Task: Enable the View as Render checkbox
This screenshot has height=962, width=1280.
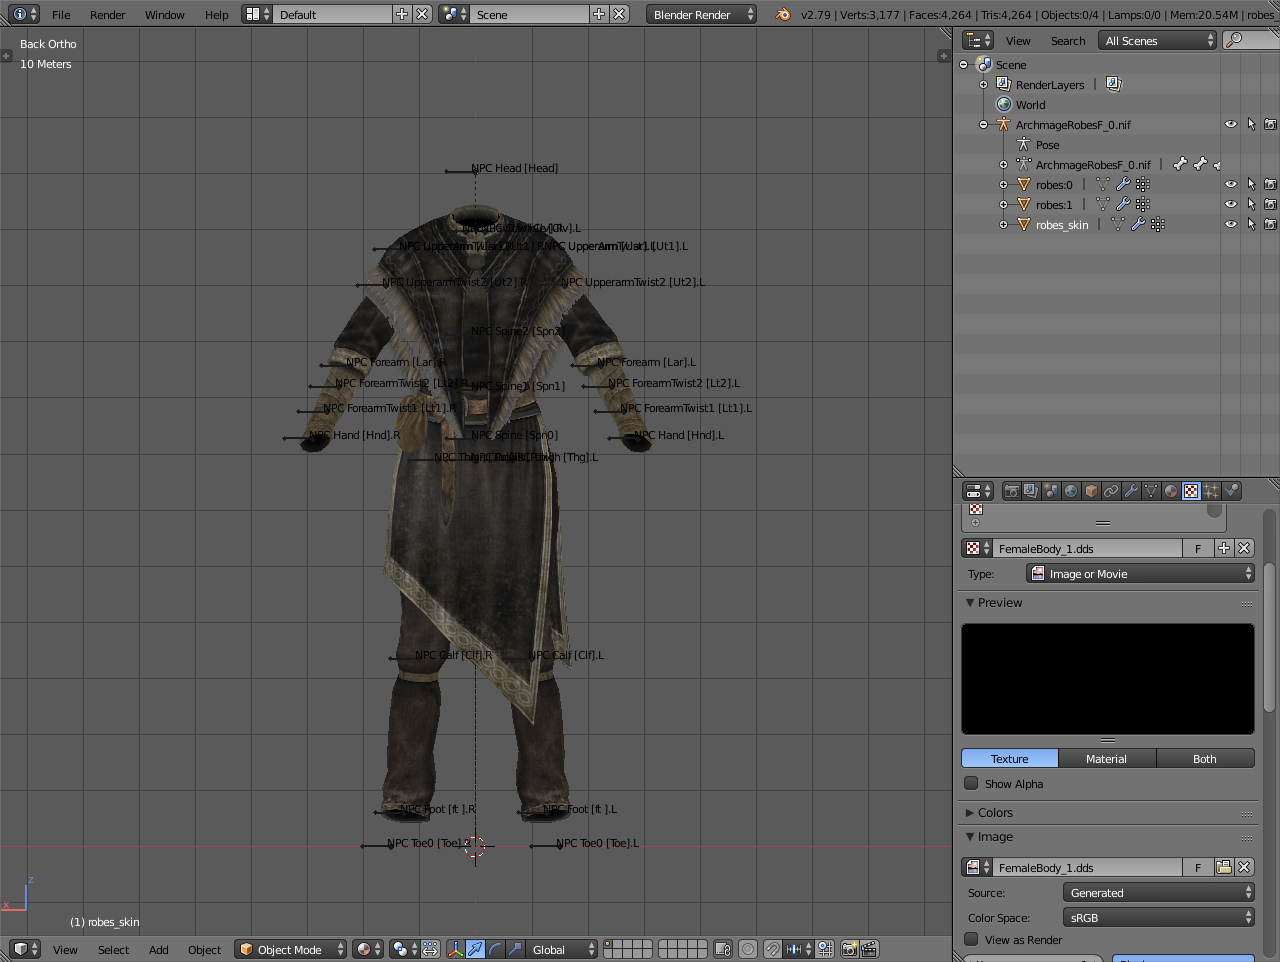Action: pos(971,939)
